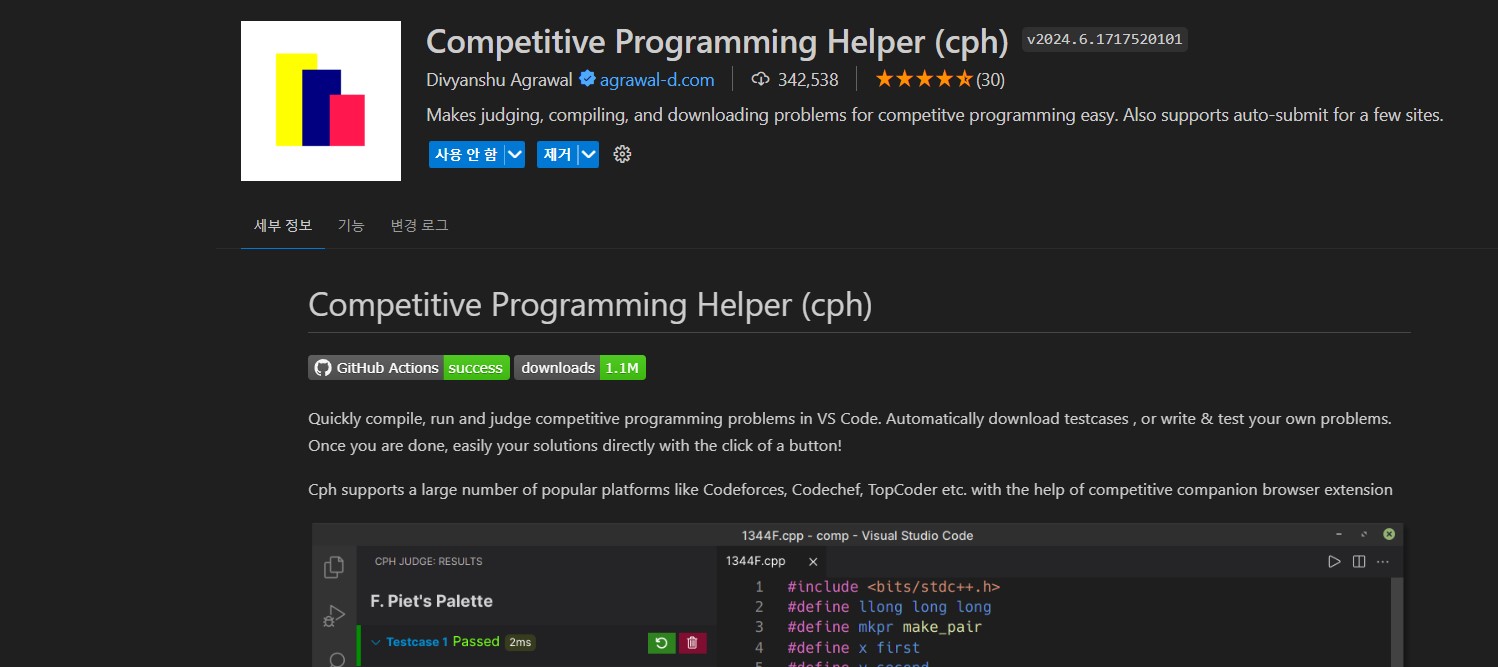The image size is (1498, 667).
Task: Click the verified publisher badge icon
Action: (587, 79)
